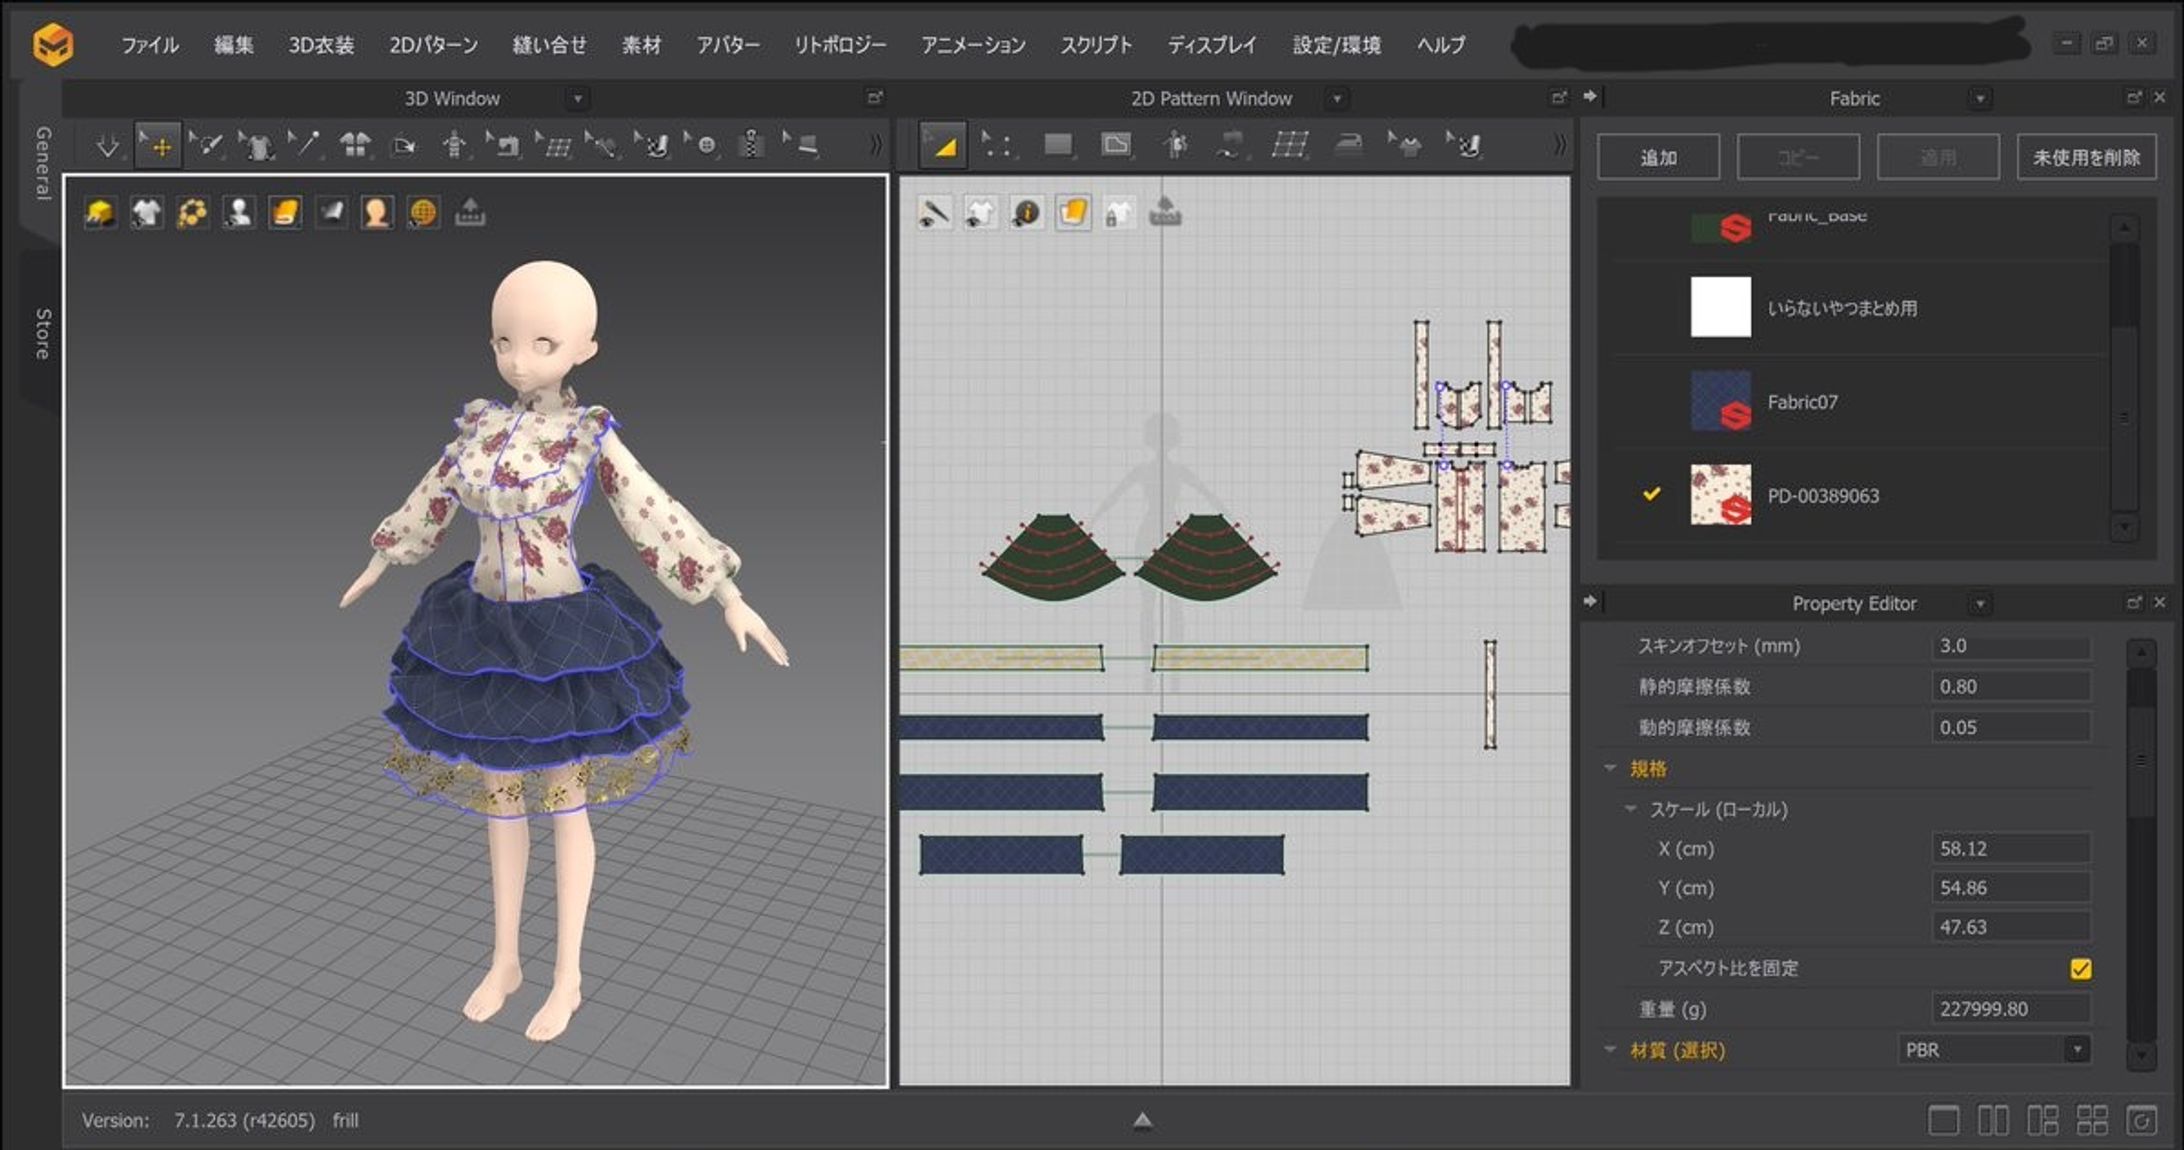Open the ディスプレイ menu
The width and height of the screenshot is (2184, 1150).
click(x=1211, y=45)
